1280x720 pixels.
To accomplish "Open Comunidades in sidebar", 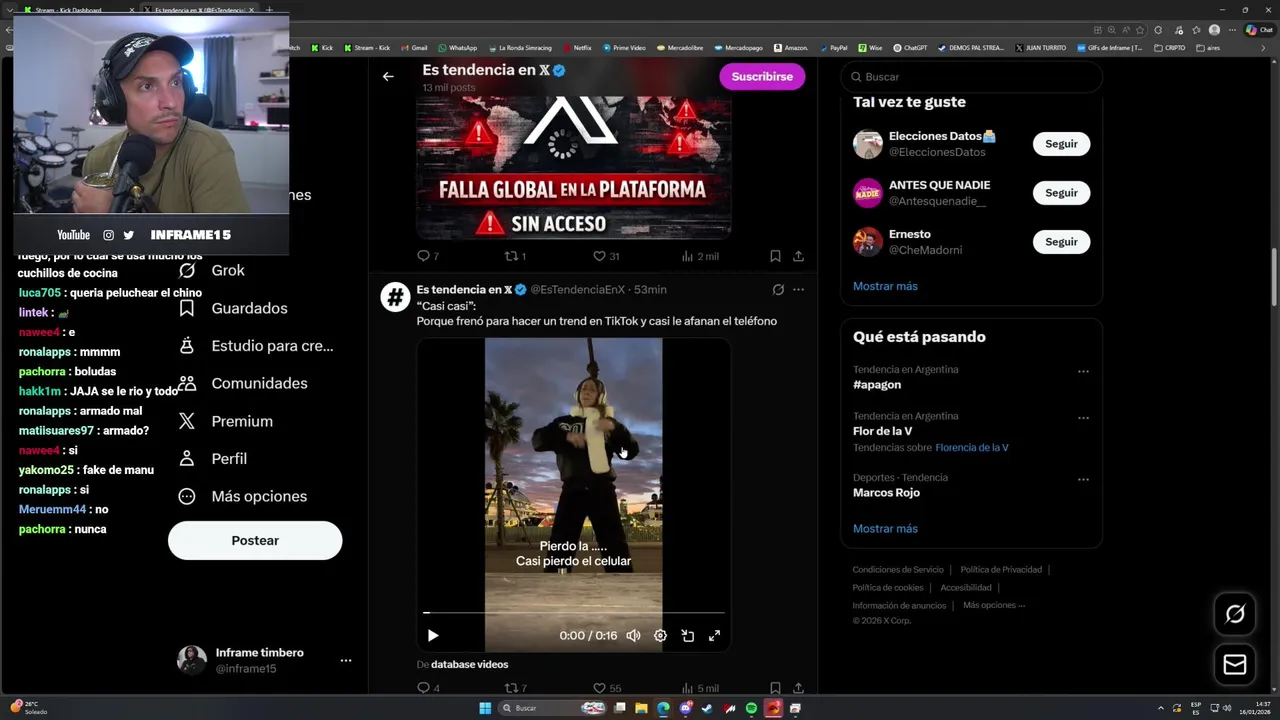I will (x=242, y=383).
